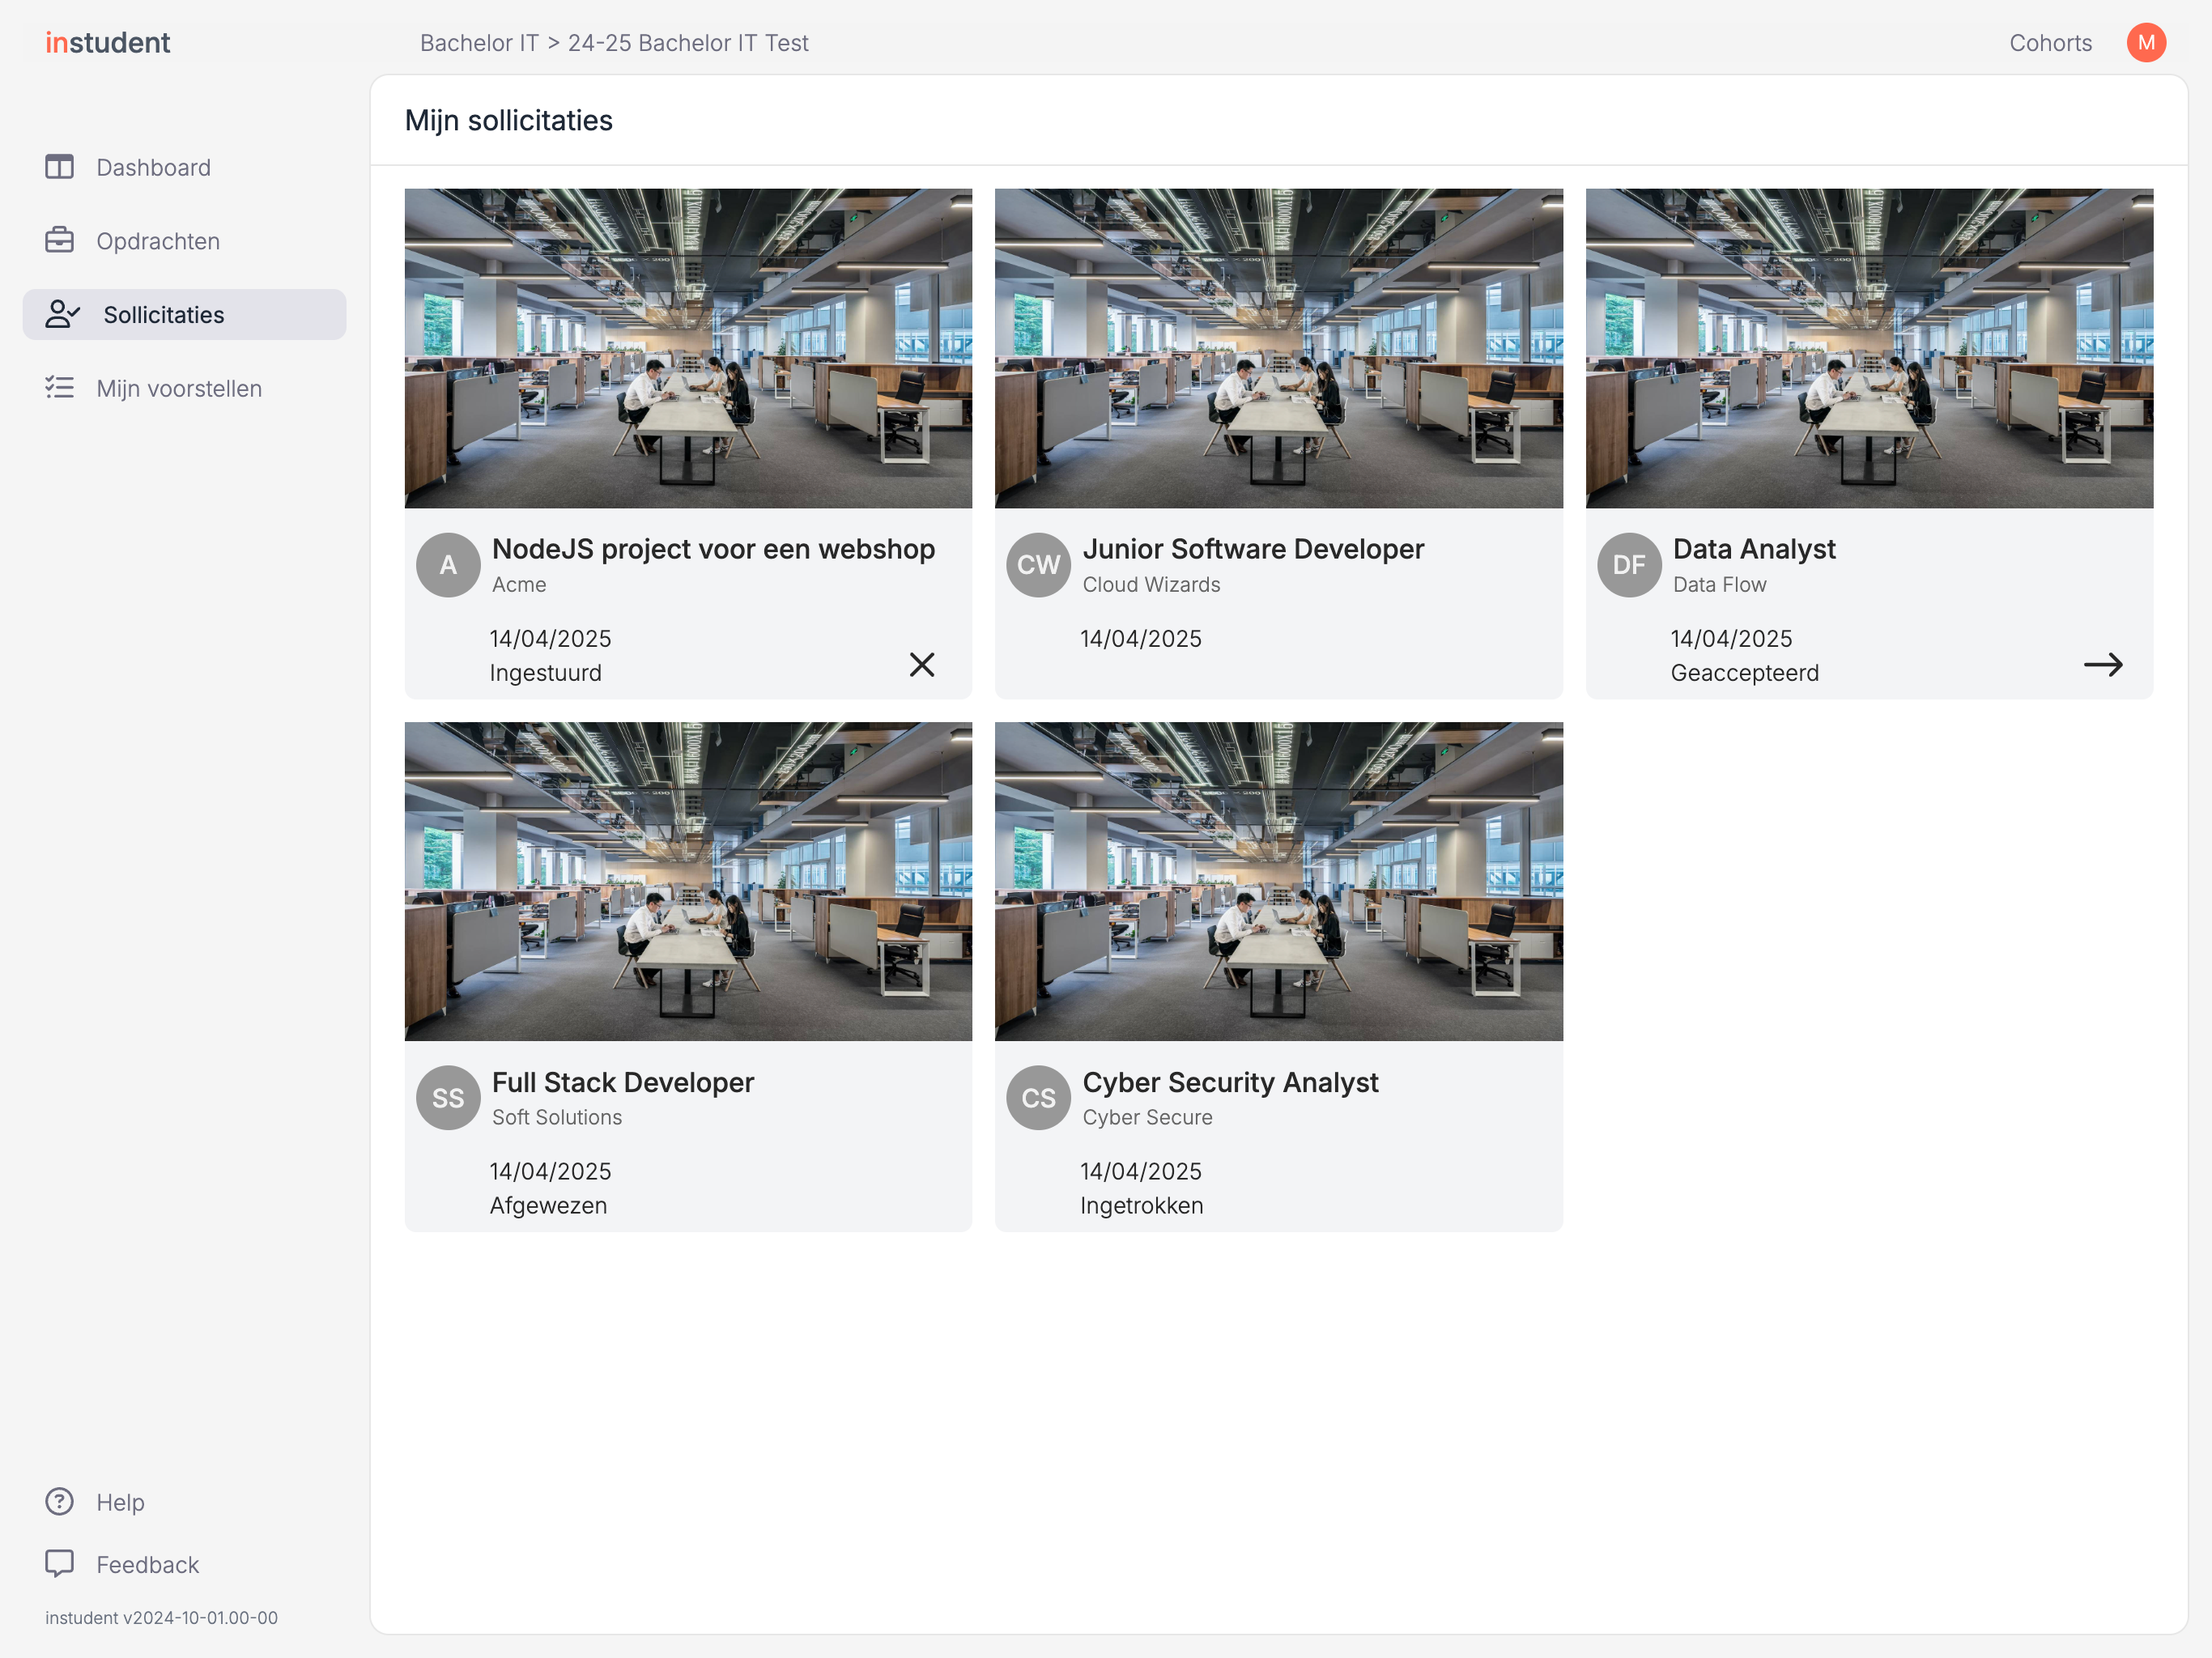Viewport: 2212px width, 1658px height.
Task: Select the Mijn voorstellen menu item
Action: coord(185,388)
